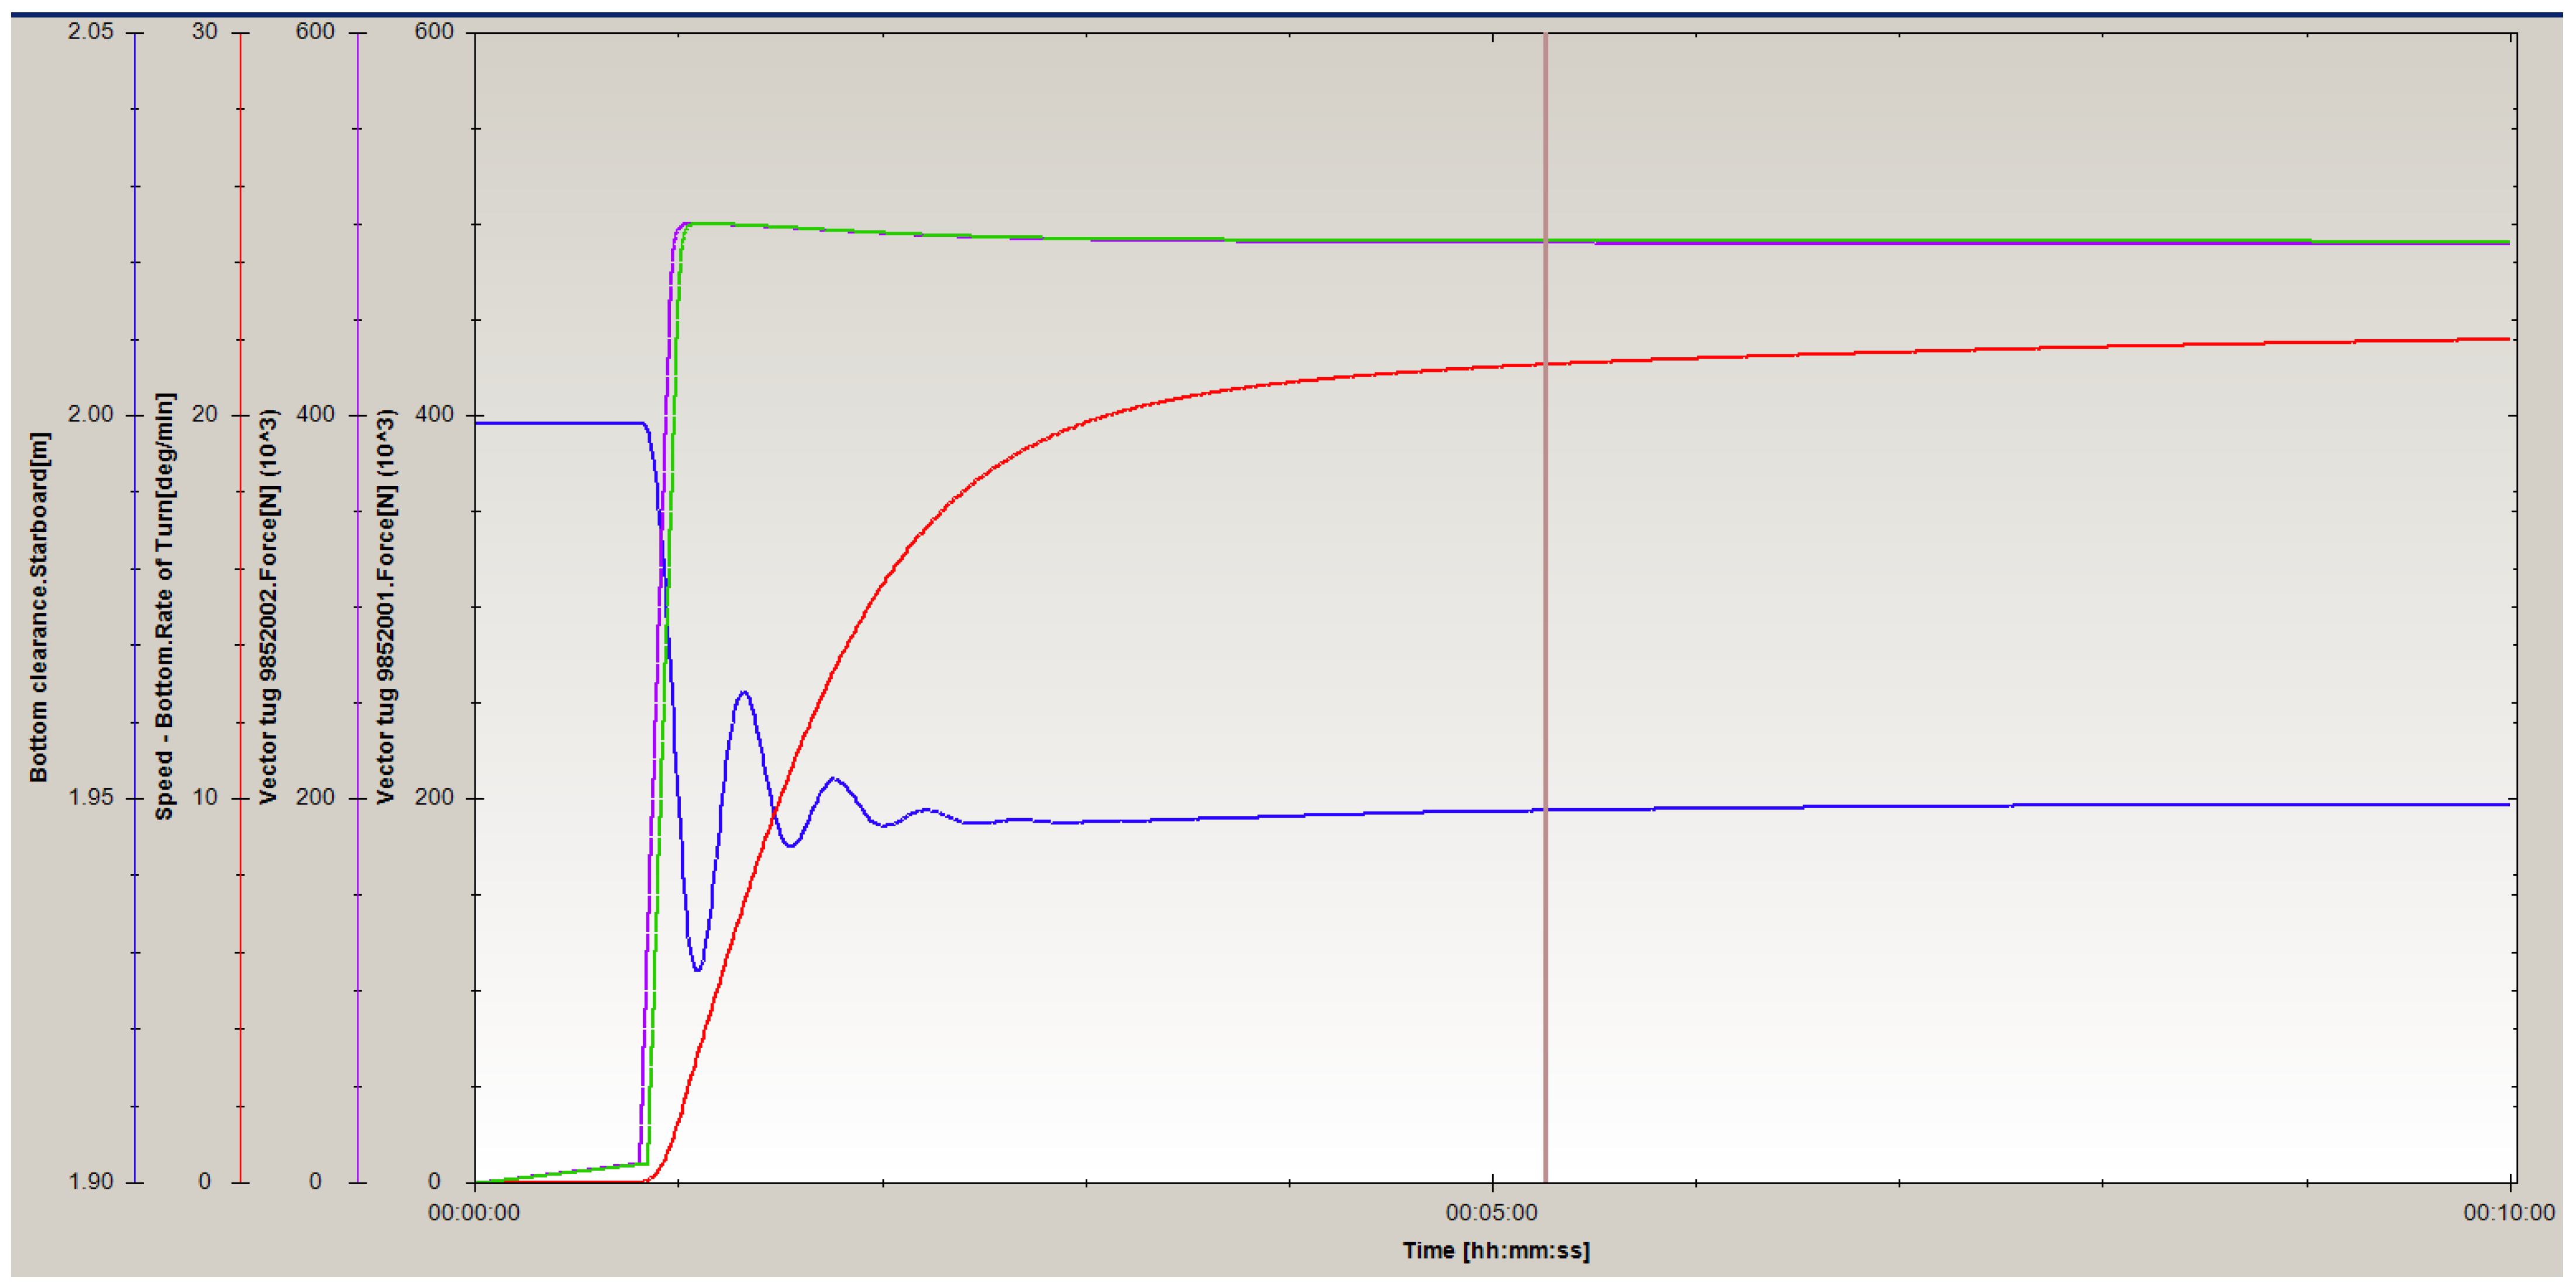2576x1287 pixels.
Task: Click the first rebound peak of blue curve
Action: click(x=743, y=692)
